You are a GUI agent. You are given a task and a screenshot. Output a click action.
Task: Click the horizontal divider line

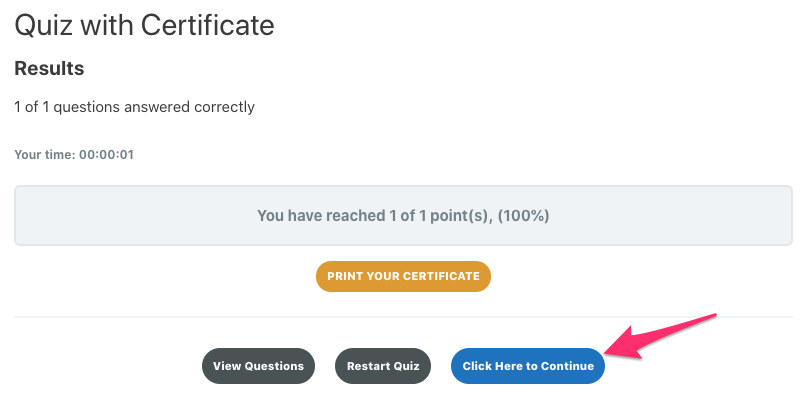coord(403,318)
